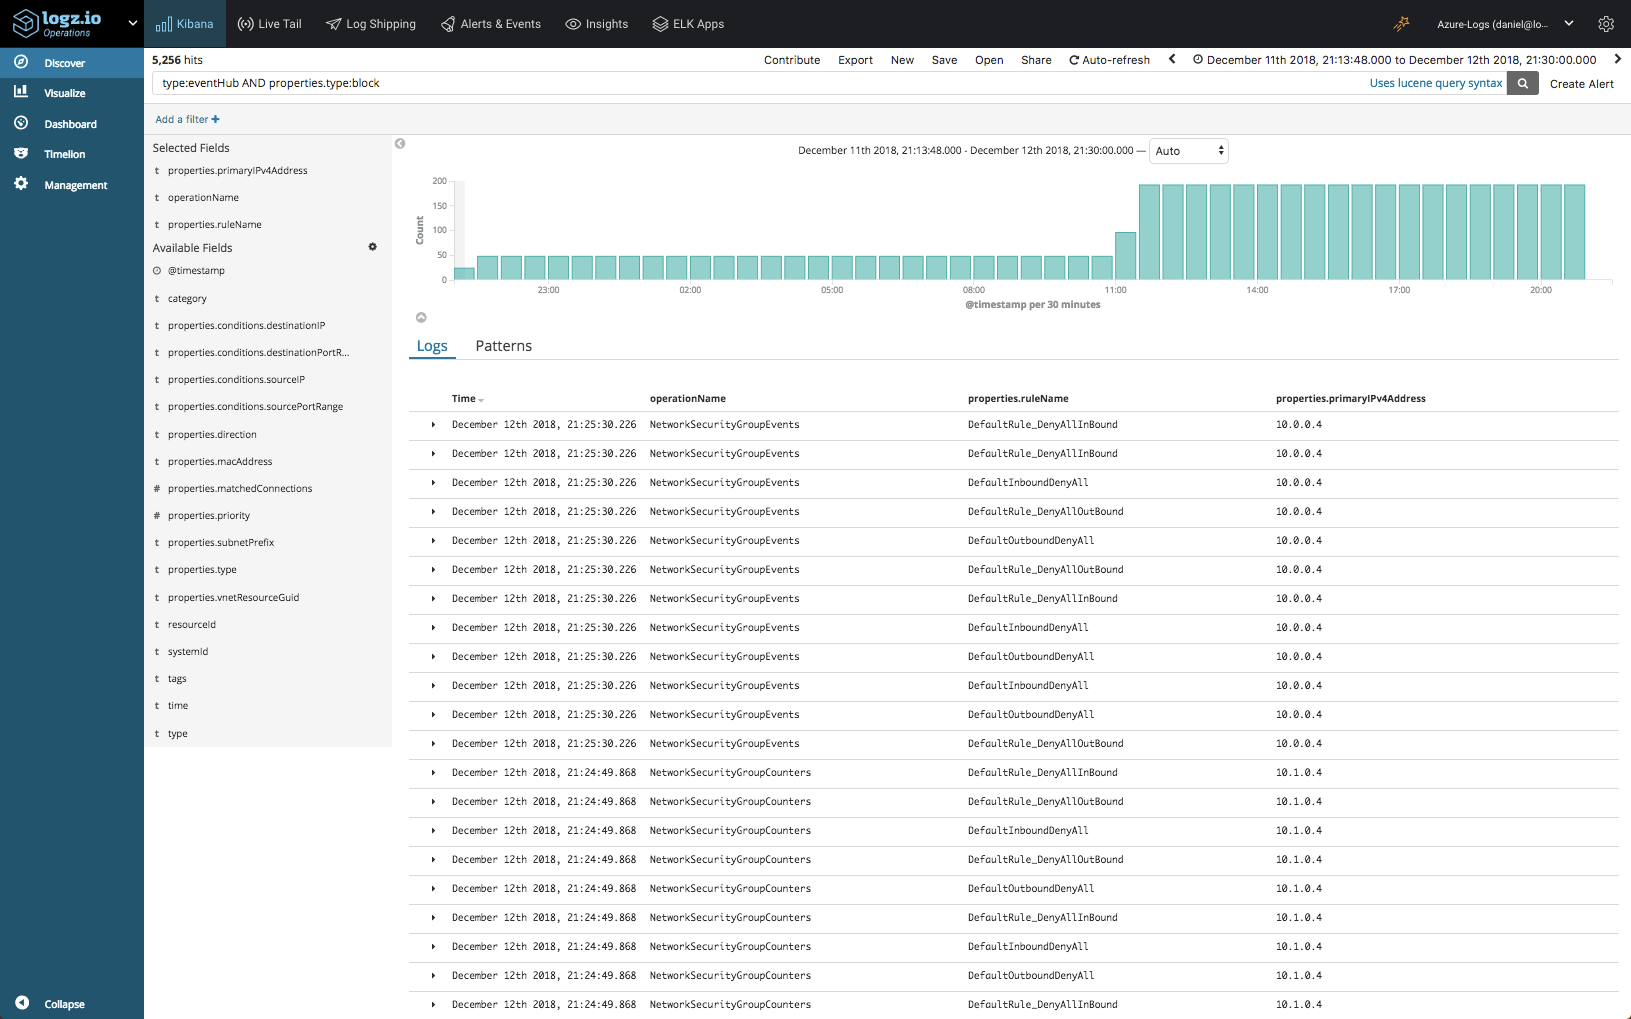
Task: Select the resourceId field
Action: tap(191, 625)
